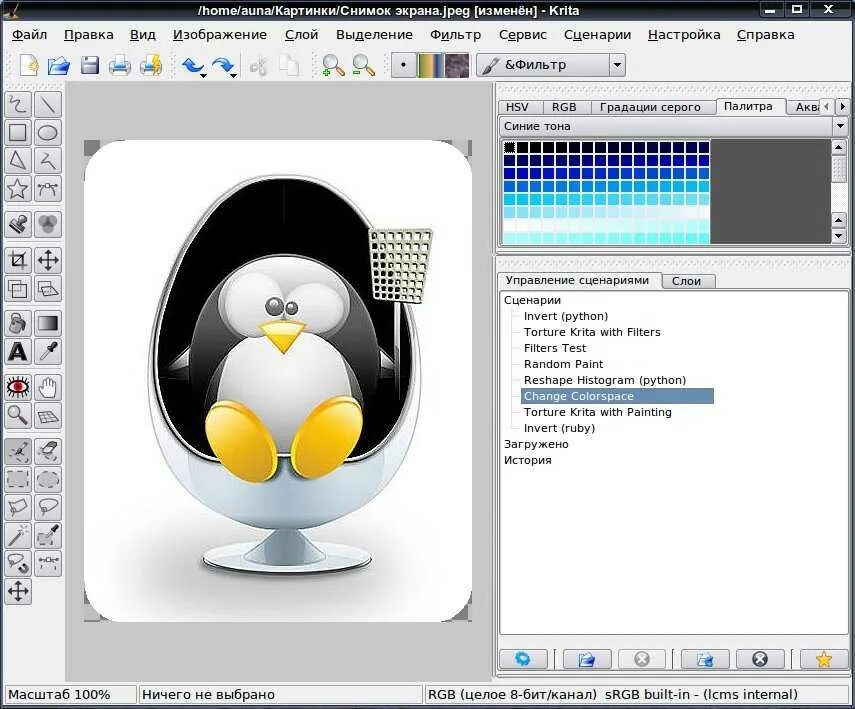Open the Настройка menu
The image size is (855, 709).
(x=684, y=34)
